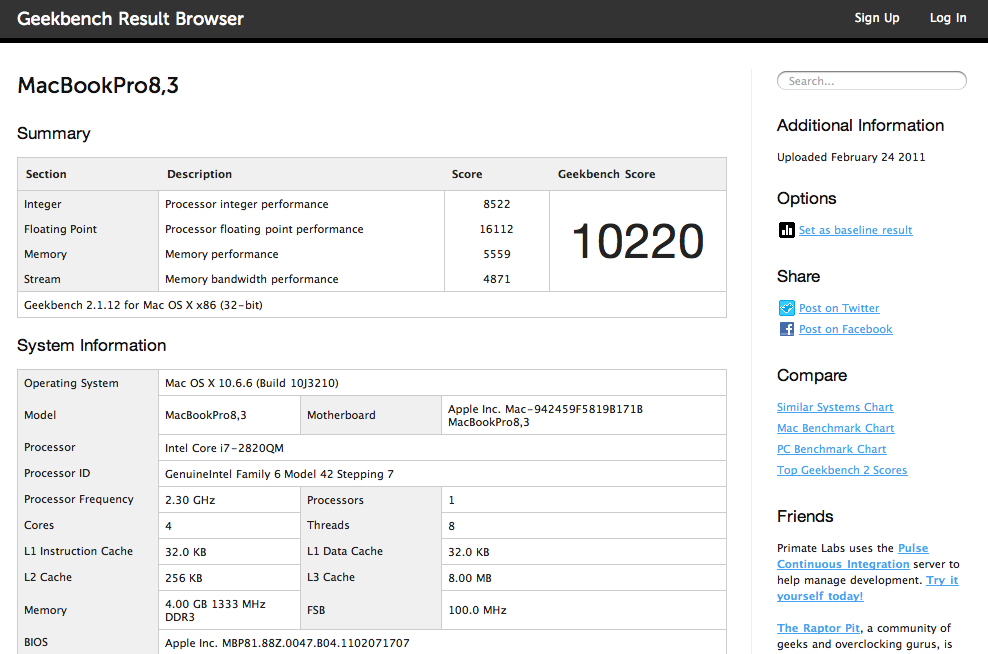Click the '2.30 GHz' frequency value
This screenshot has width=988, height=654.
pos(190,500)
